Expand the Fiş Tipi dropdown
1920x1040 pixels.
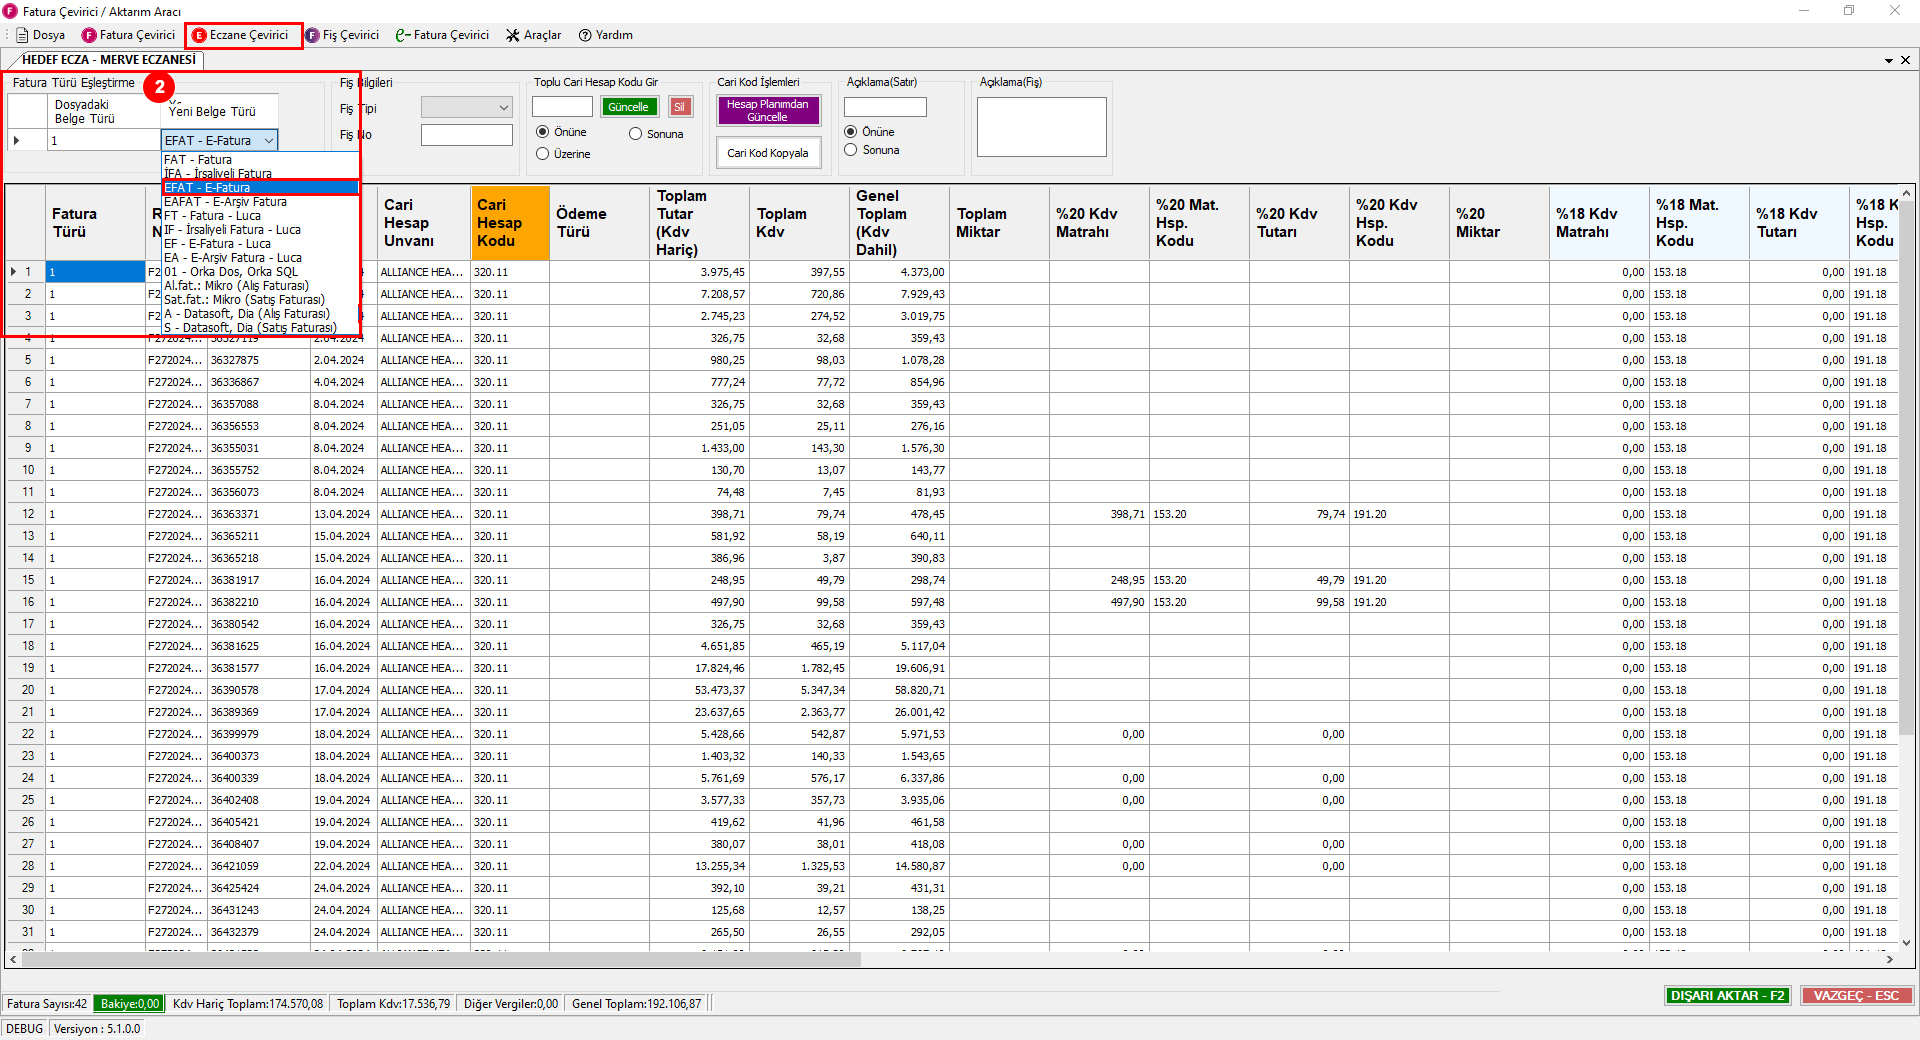pos(503,108)
